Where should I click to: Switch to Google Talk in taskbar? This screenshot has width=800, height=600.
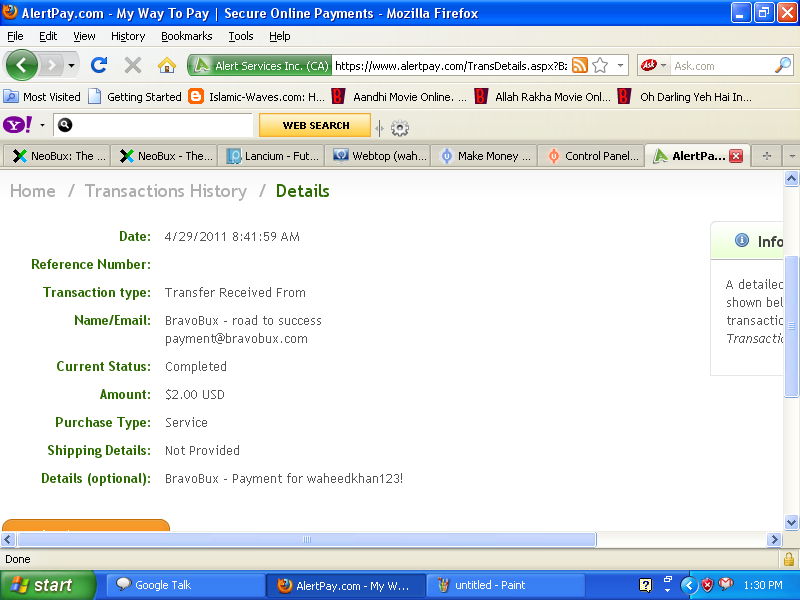[186, 585]
